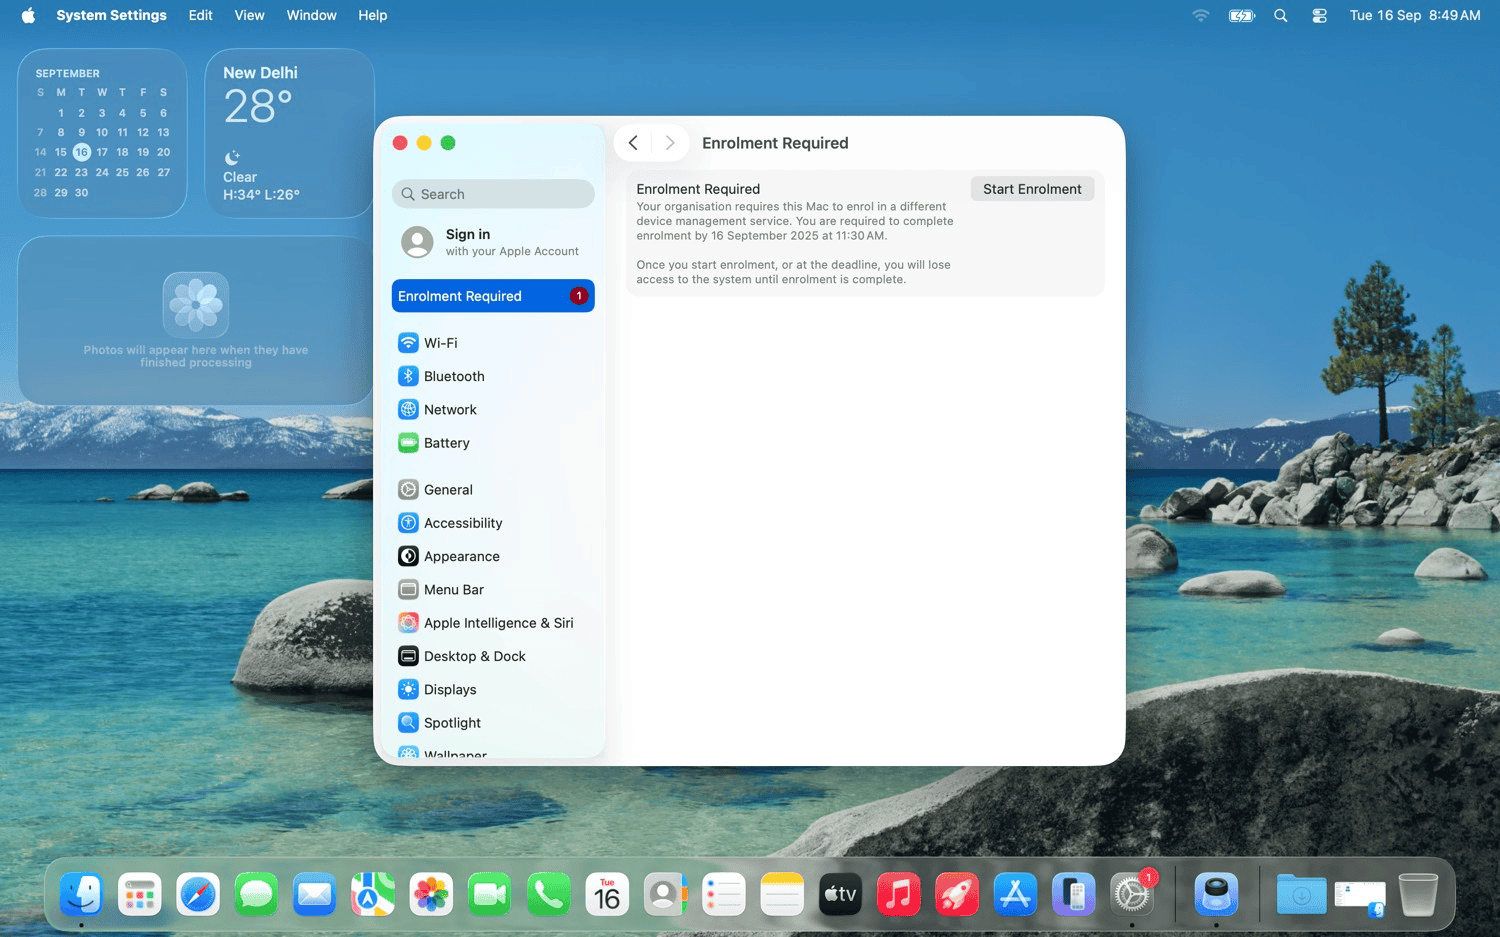Open Wi-Fi settings in sidebar
The width and height of the screenshot is (1500, 937).
point(440,343)
